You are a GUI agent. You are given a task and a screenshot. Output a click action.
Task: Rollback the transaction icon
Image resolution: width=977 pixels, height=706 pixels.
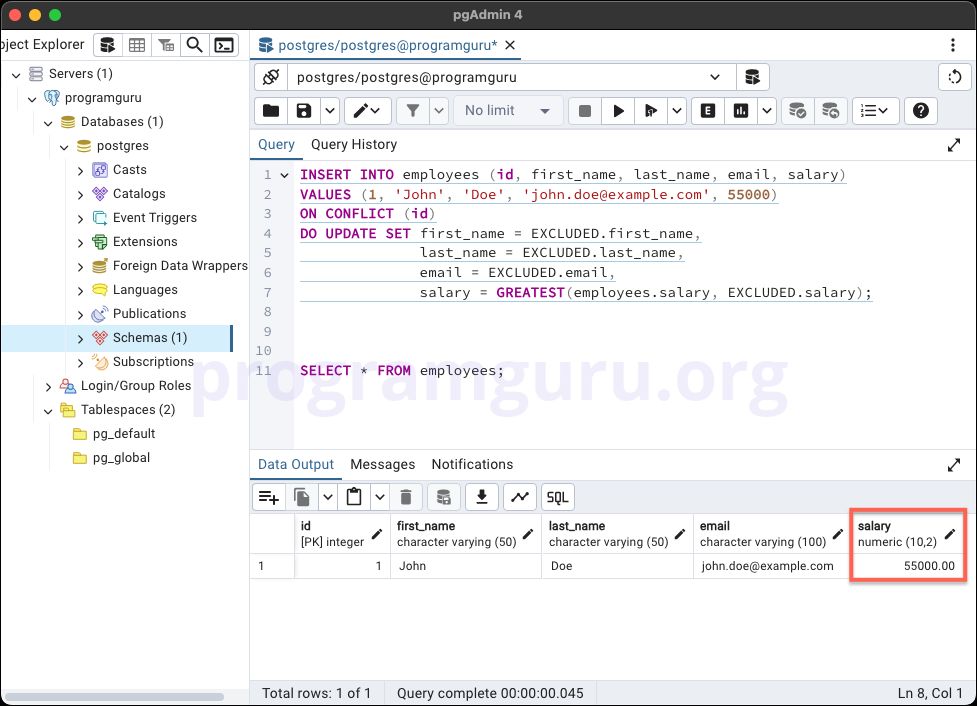830,111
